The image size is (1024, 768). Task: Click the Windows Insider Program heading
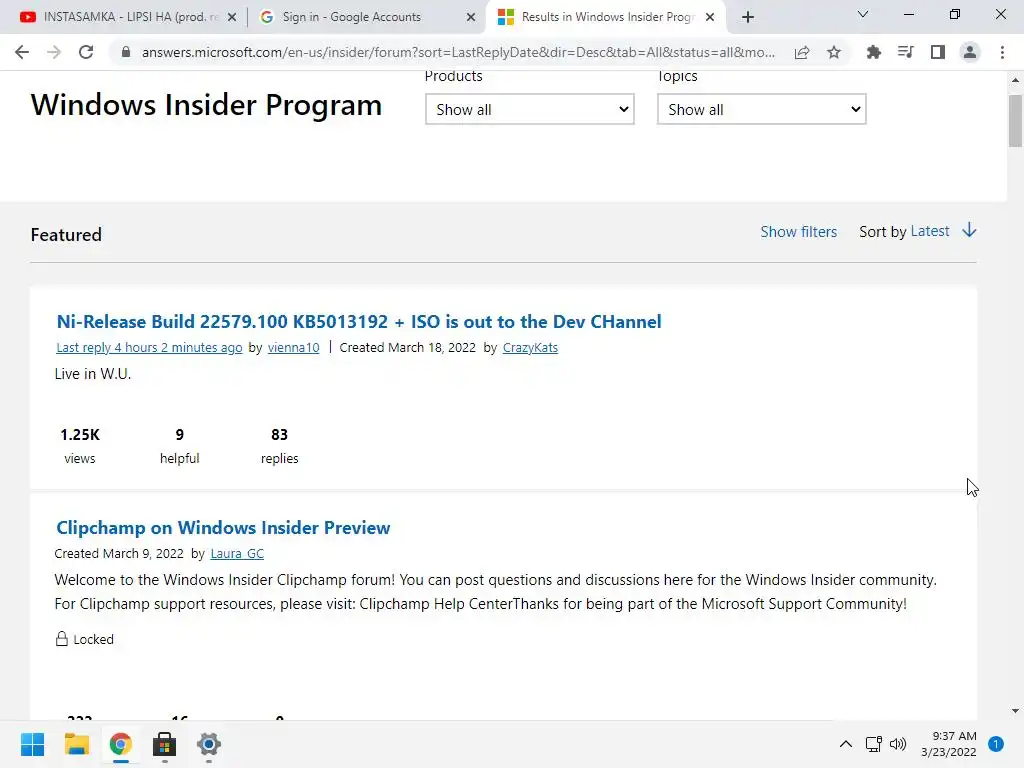tap(206, 104)
